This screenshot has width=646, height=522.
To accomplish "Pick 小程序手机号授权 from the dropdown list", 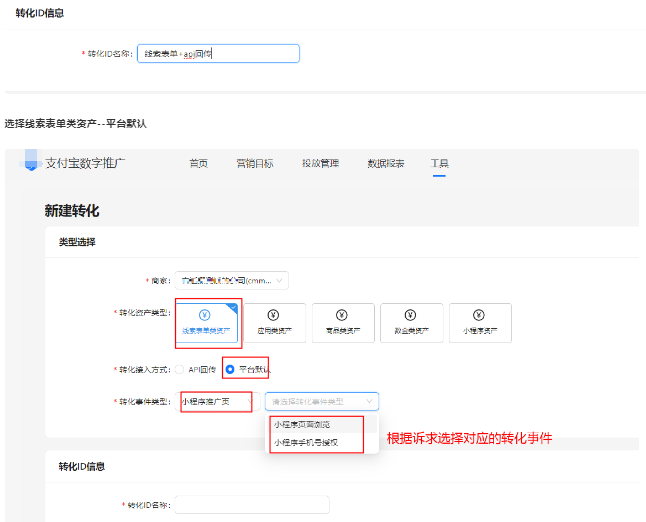I will click(x=322, y=442).
